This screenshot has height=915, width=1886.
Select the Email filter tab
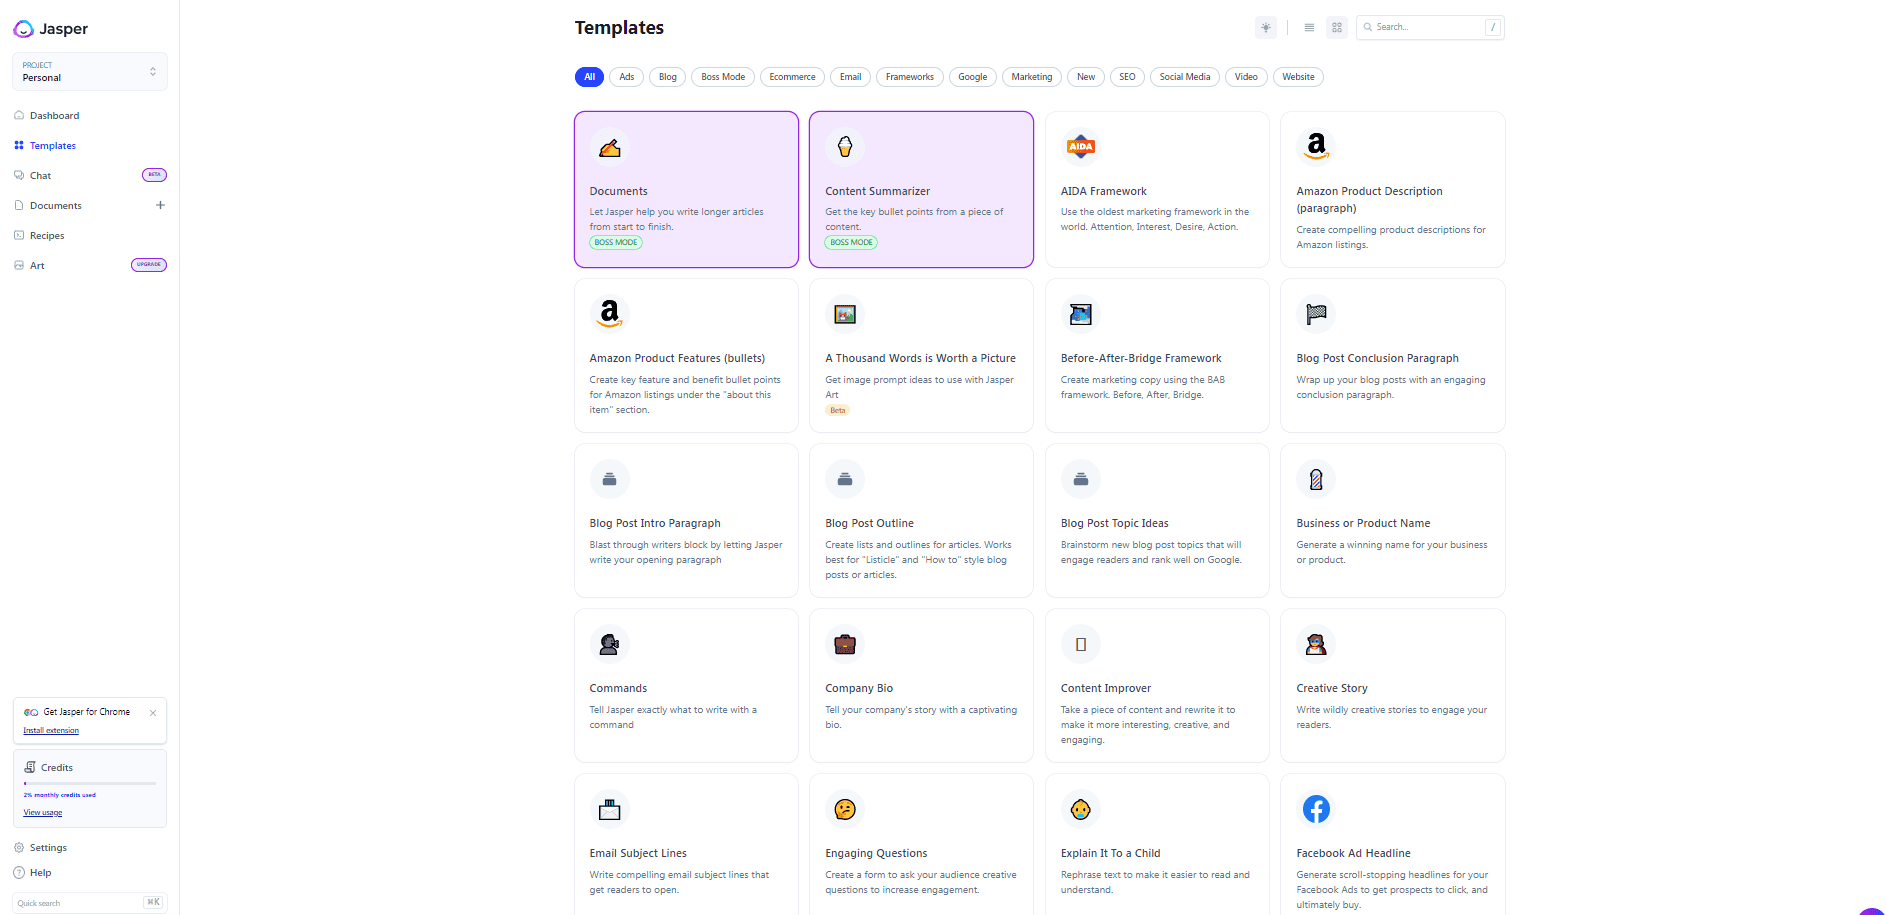[x=851, y=77]
